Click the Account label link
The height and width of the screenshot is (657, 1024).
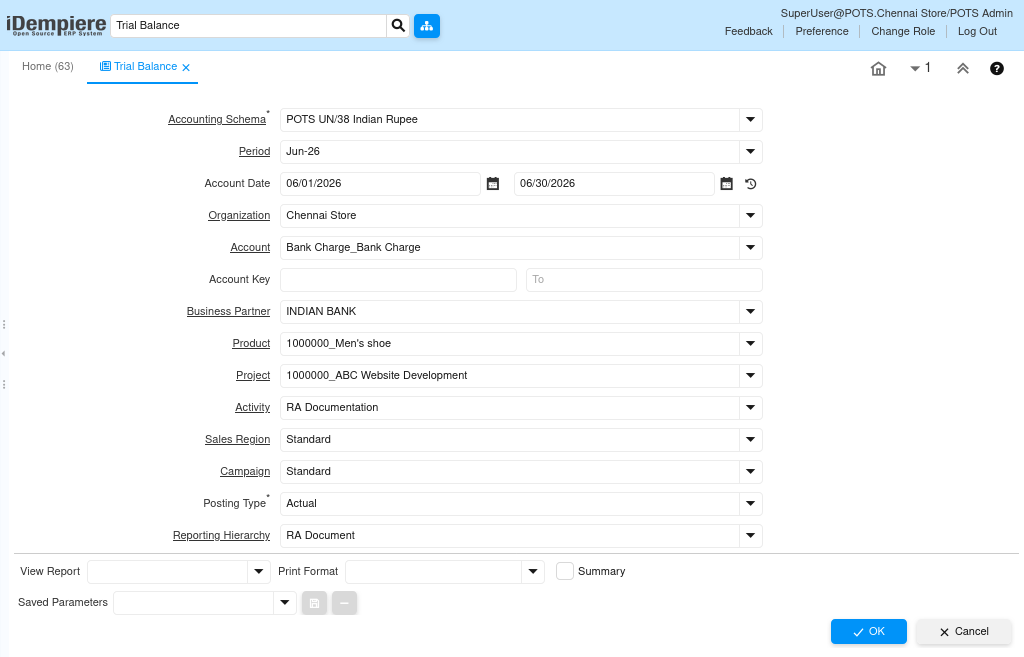[x=250, y=248]
